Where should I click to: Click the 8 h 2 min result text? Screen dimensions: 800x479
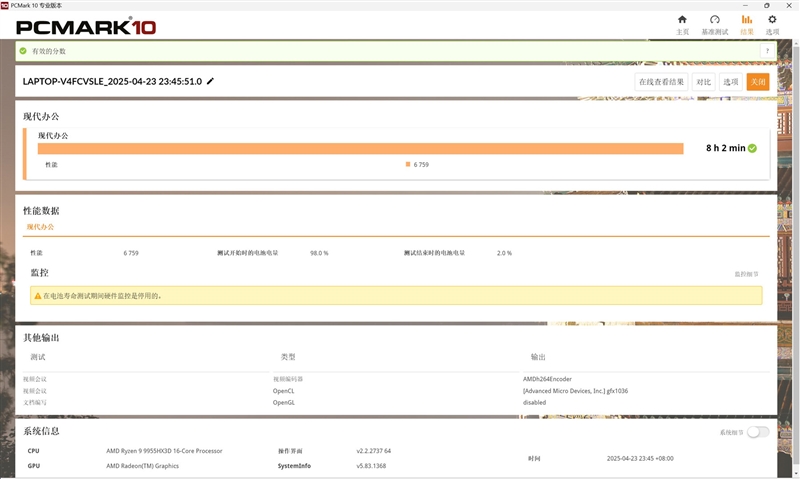(726, 148)
